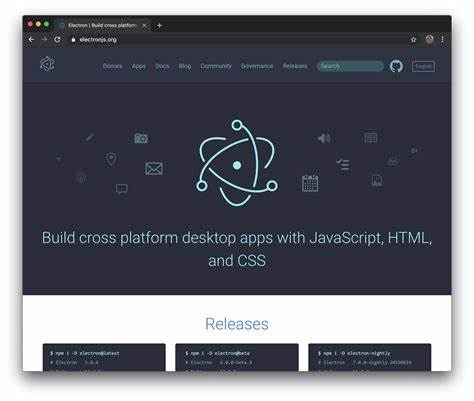
Task: Click the chat bubble icon
Action: [x=122, y=189]
